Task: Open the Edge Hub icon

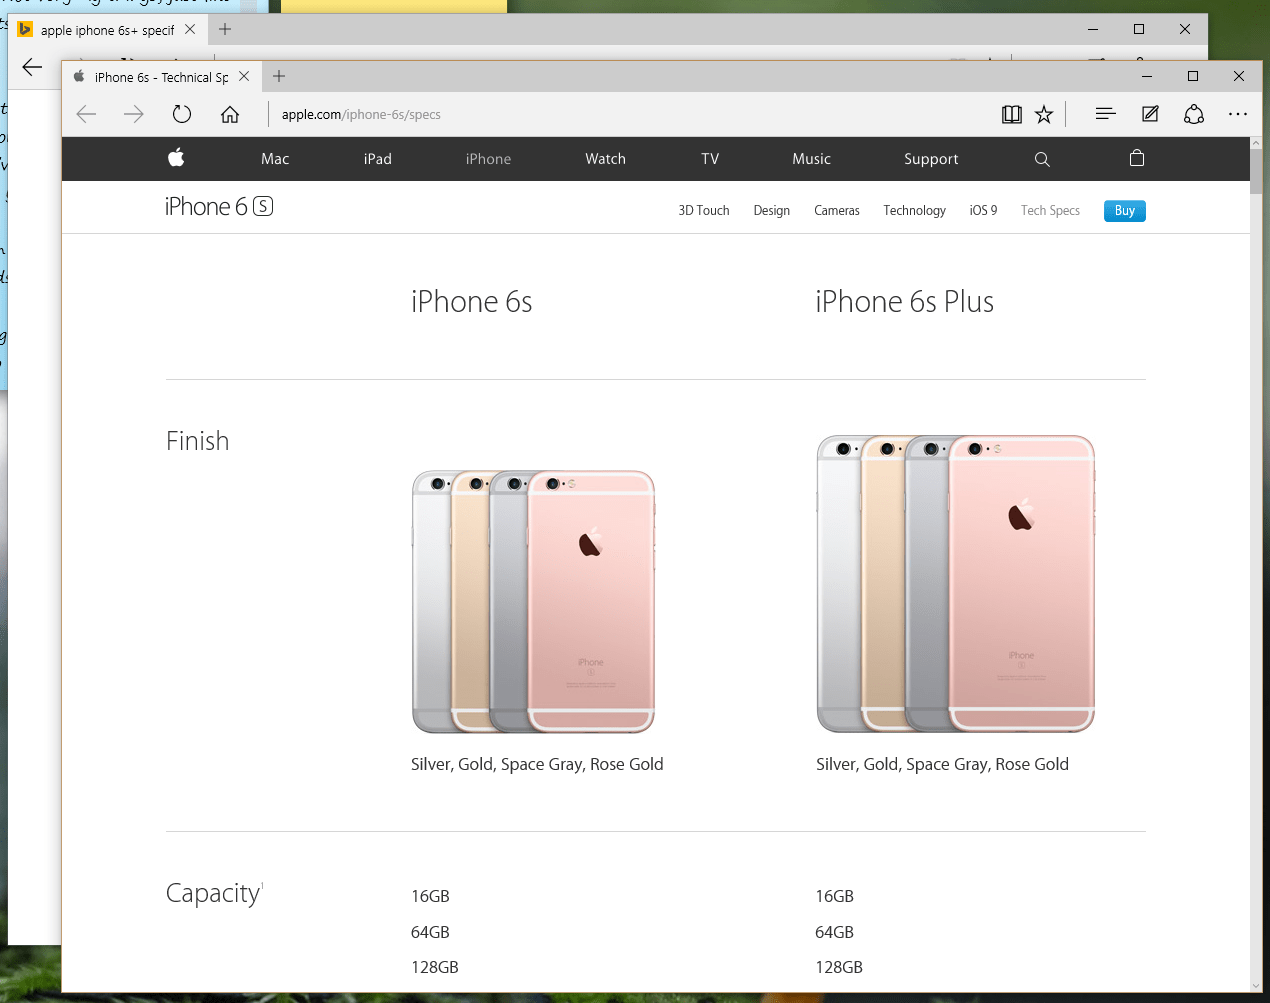Action: [x=1105, y=114]
